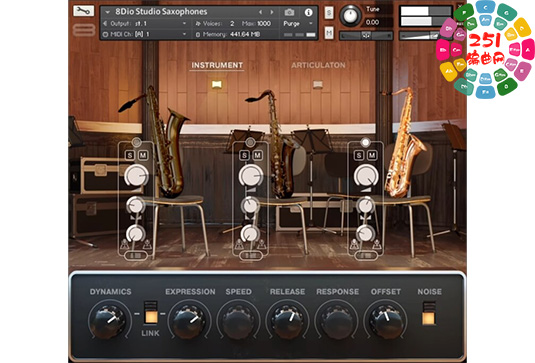
Task: Toggle power on the middle saxophone strip
Action: (x=250, y=142)
